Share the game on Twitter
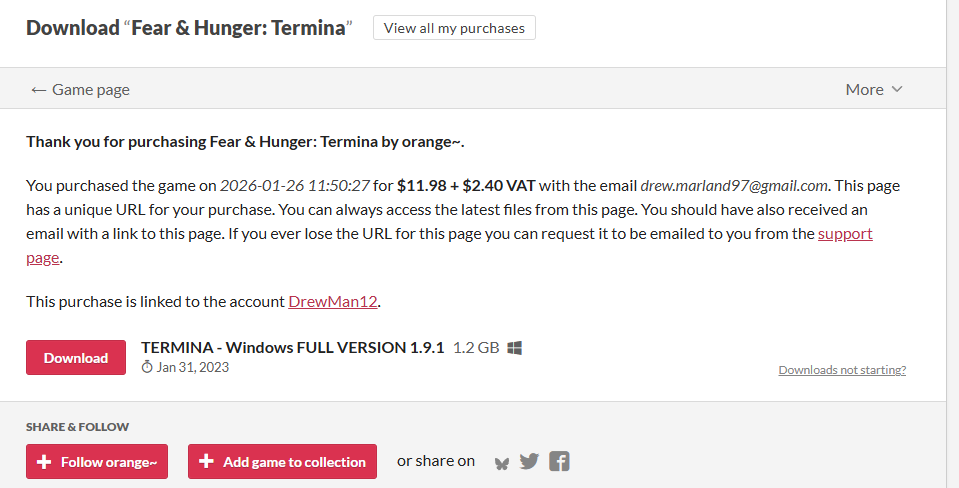The width and height of the screenshot is (959, 488). pos(529,461)
